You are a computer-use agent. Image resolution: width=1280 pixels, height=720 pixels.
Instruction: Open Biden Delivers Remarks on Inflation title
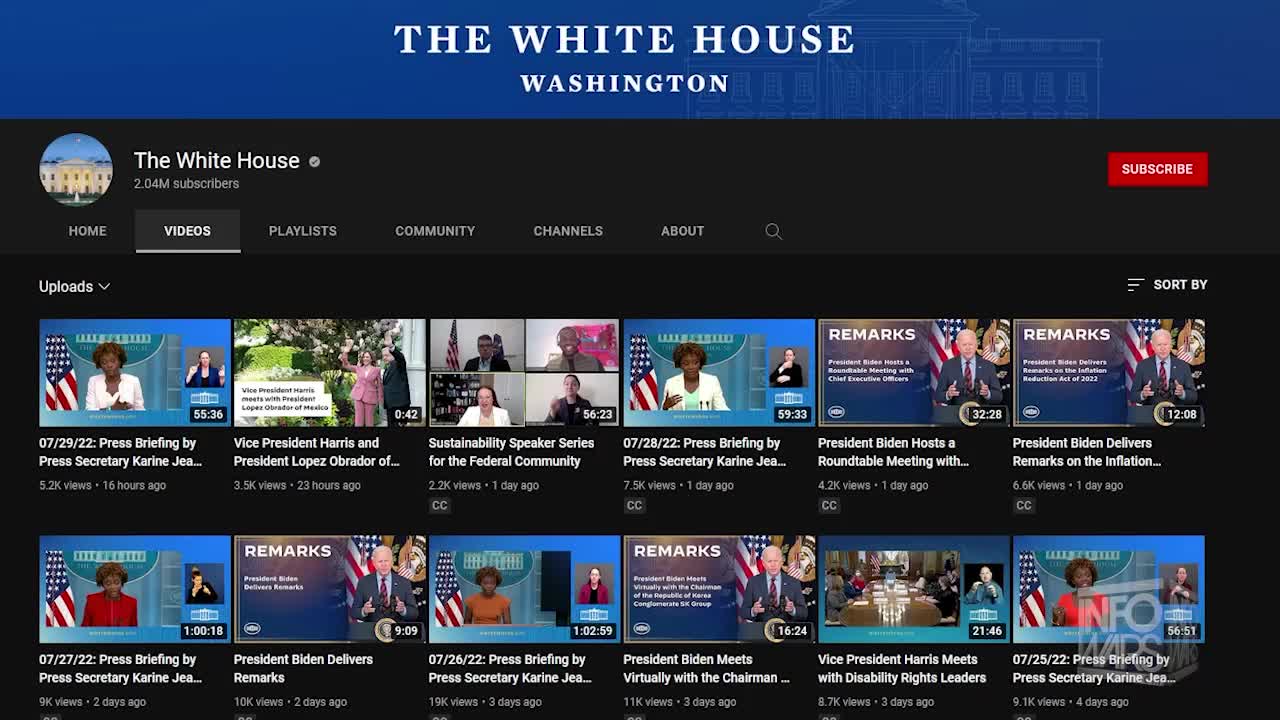(1087, 452)
